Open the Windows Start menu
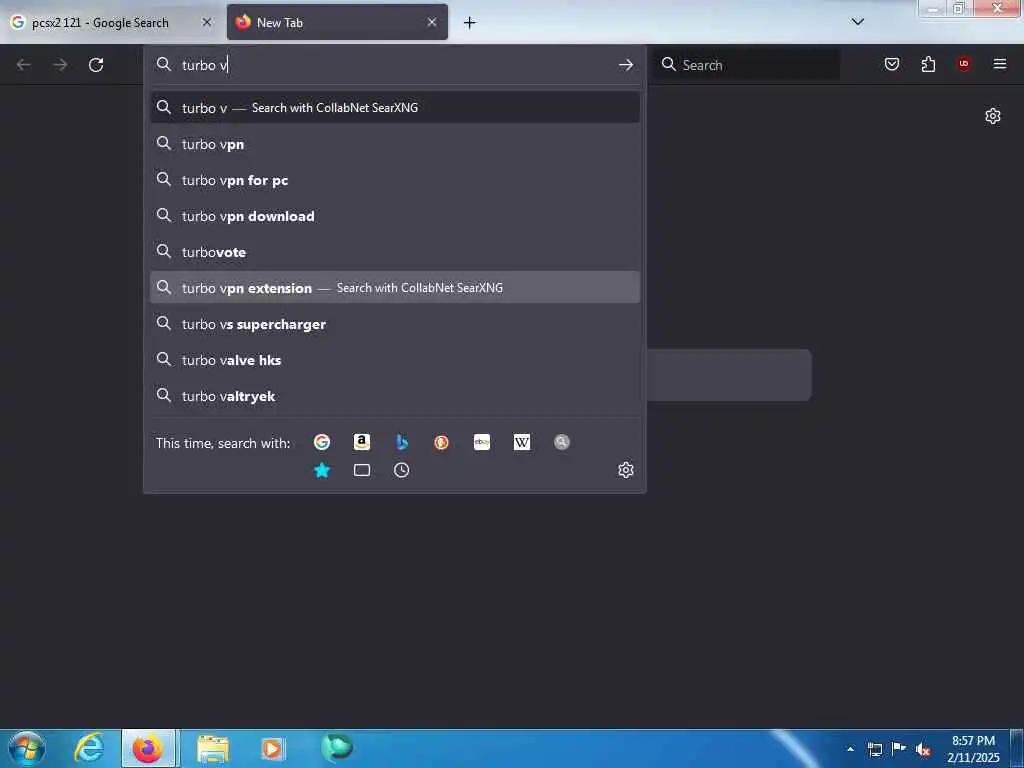The height and width of the screenshot is (768, 1024). [x=27, y=748]
